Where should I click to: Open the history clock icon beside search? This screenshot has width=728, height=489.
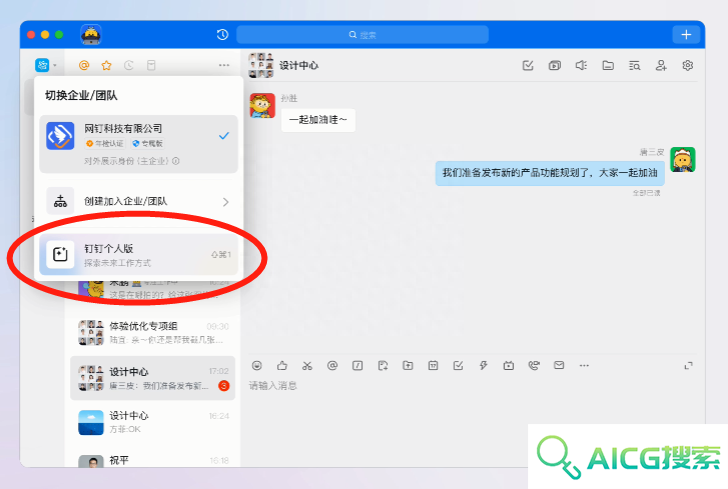222,34
